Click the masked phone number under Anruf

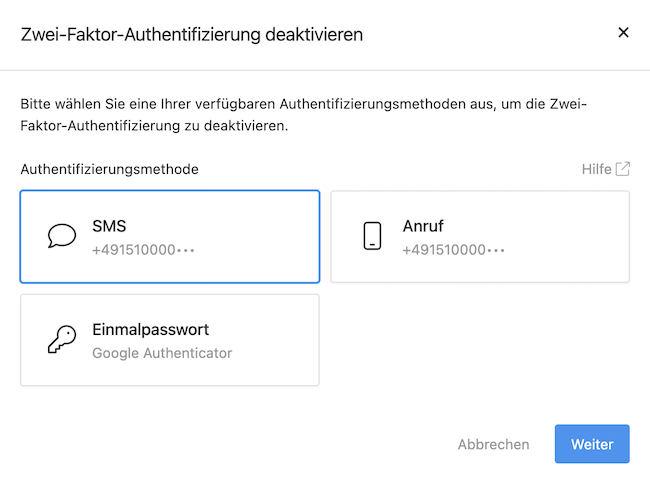(454, 250)
